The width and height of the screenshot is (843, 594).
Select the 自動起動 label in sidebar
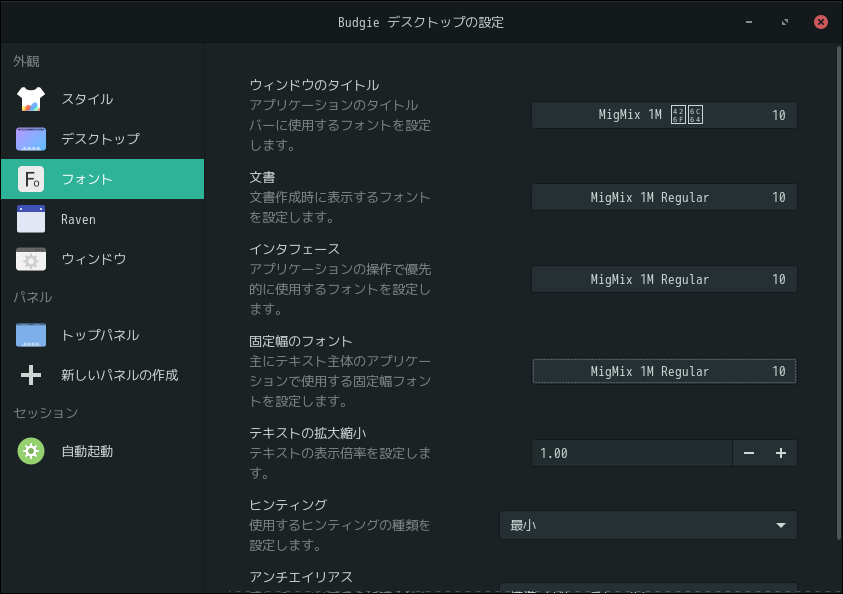click(x=87, y=451)
